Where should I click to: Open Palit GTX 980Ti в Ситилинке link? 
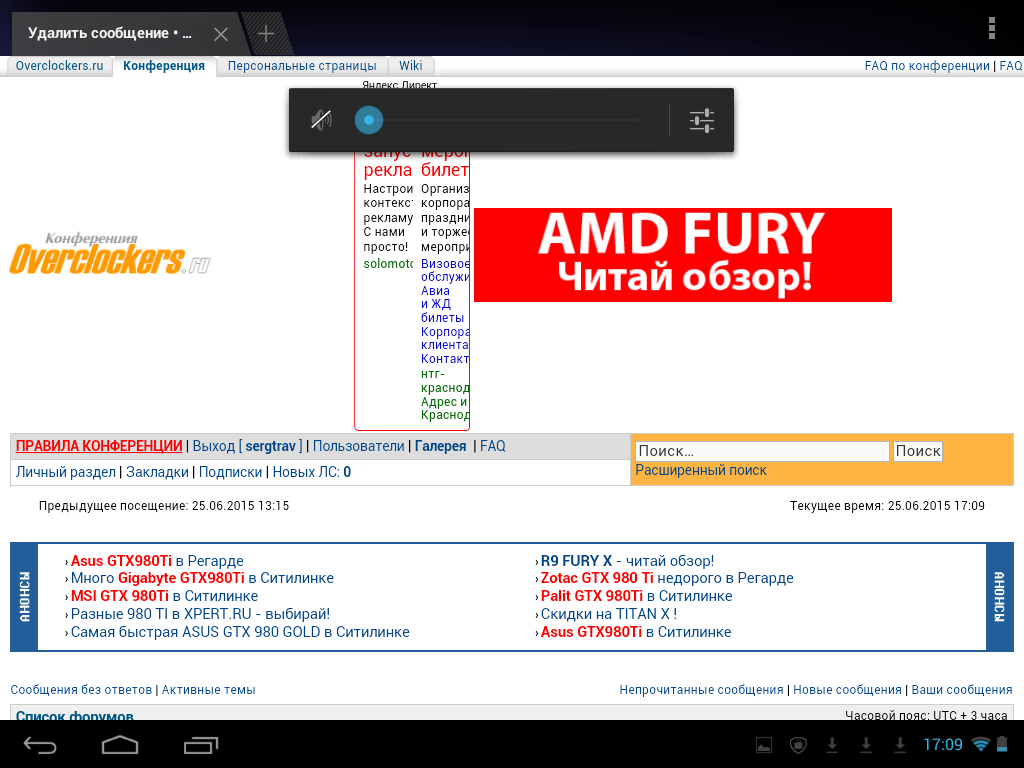pos(636,596)
